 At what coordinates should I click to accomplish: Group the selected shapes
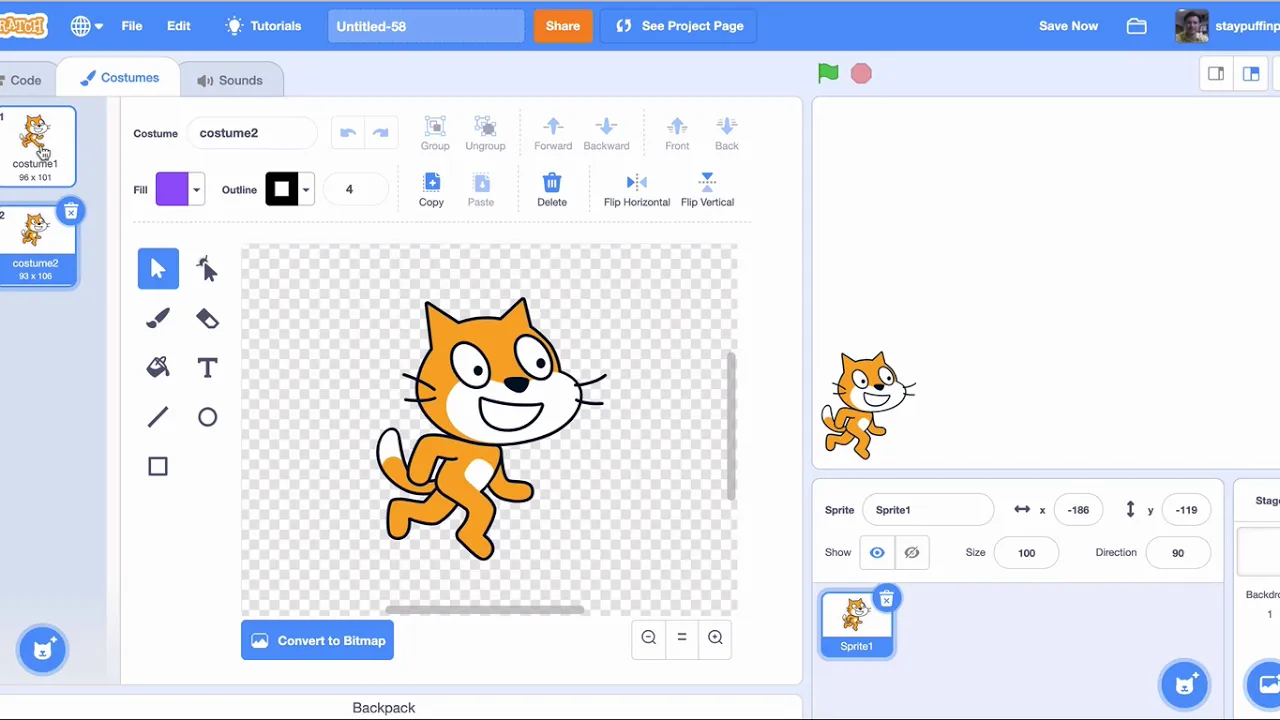(435, 134)
